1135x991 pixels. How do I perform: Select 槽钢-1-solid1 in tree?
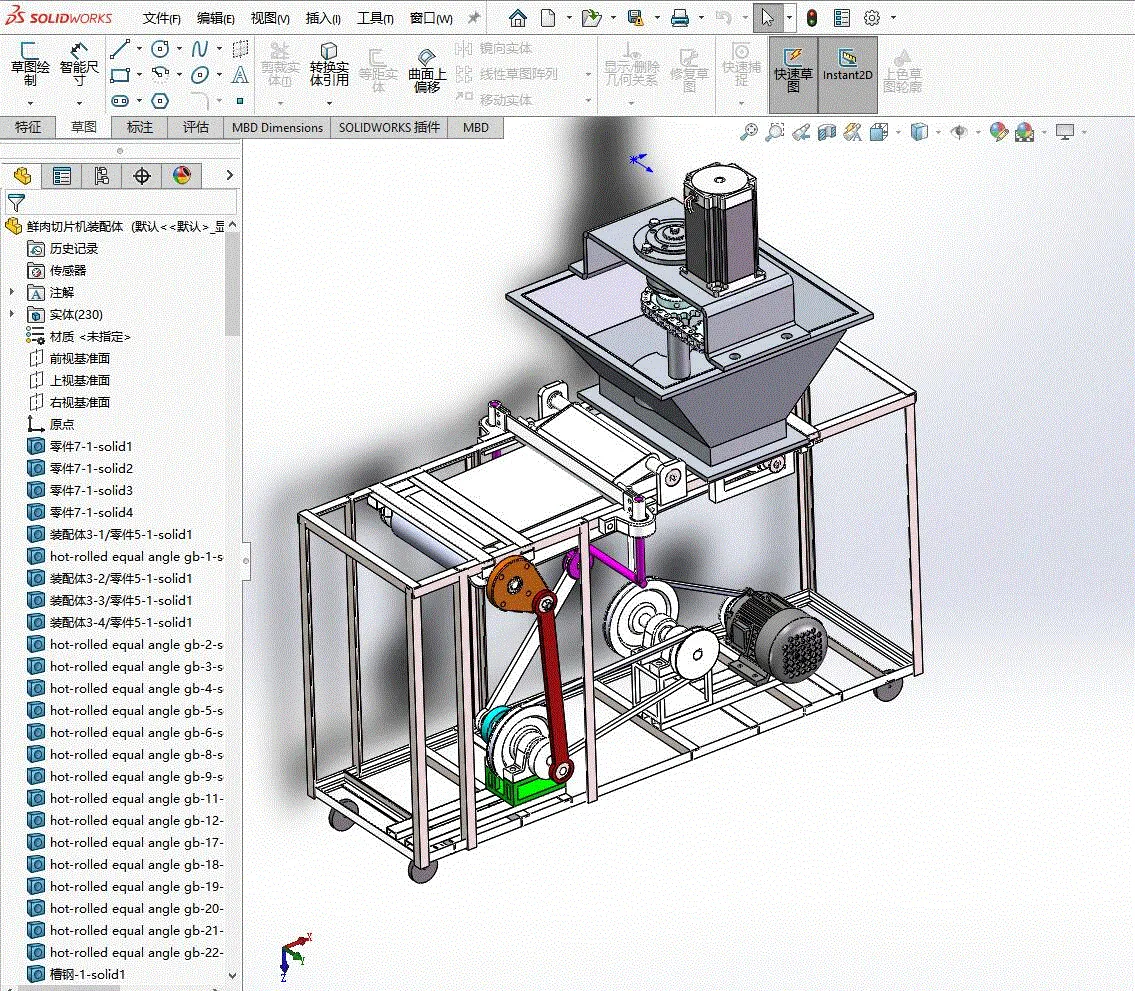87,974
